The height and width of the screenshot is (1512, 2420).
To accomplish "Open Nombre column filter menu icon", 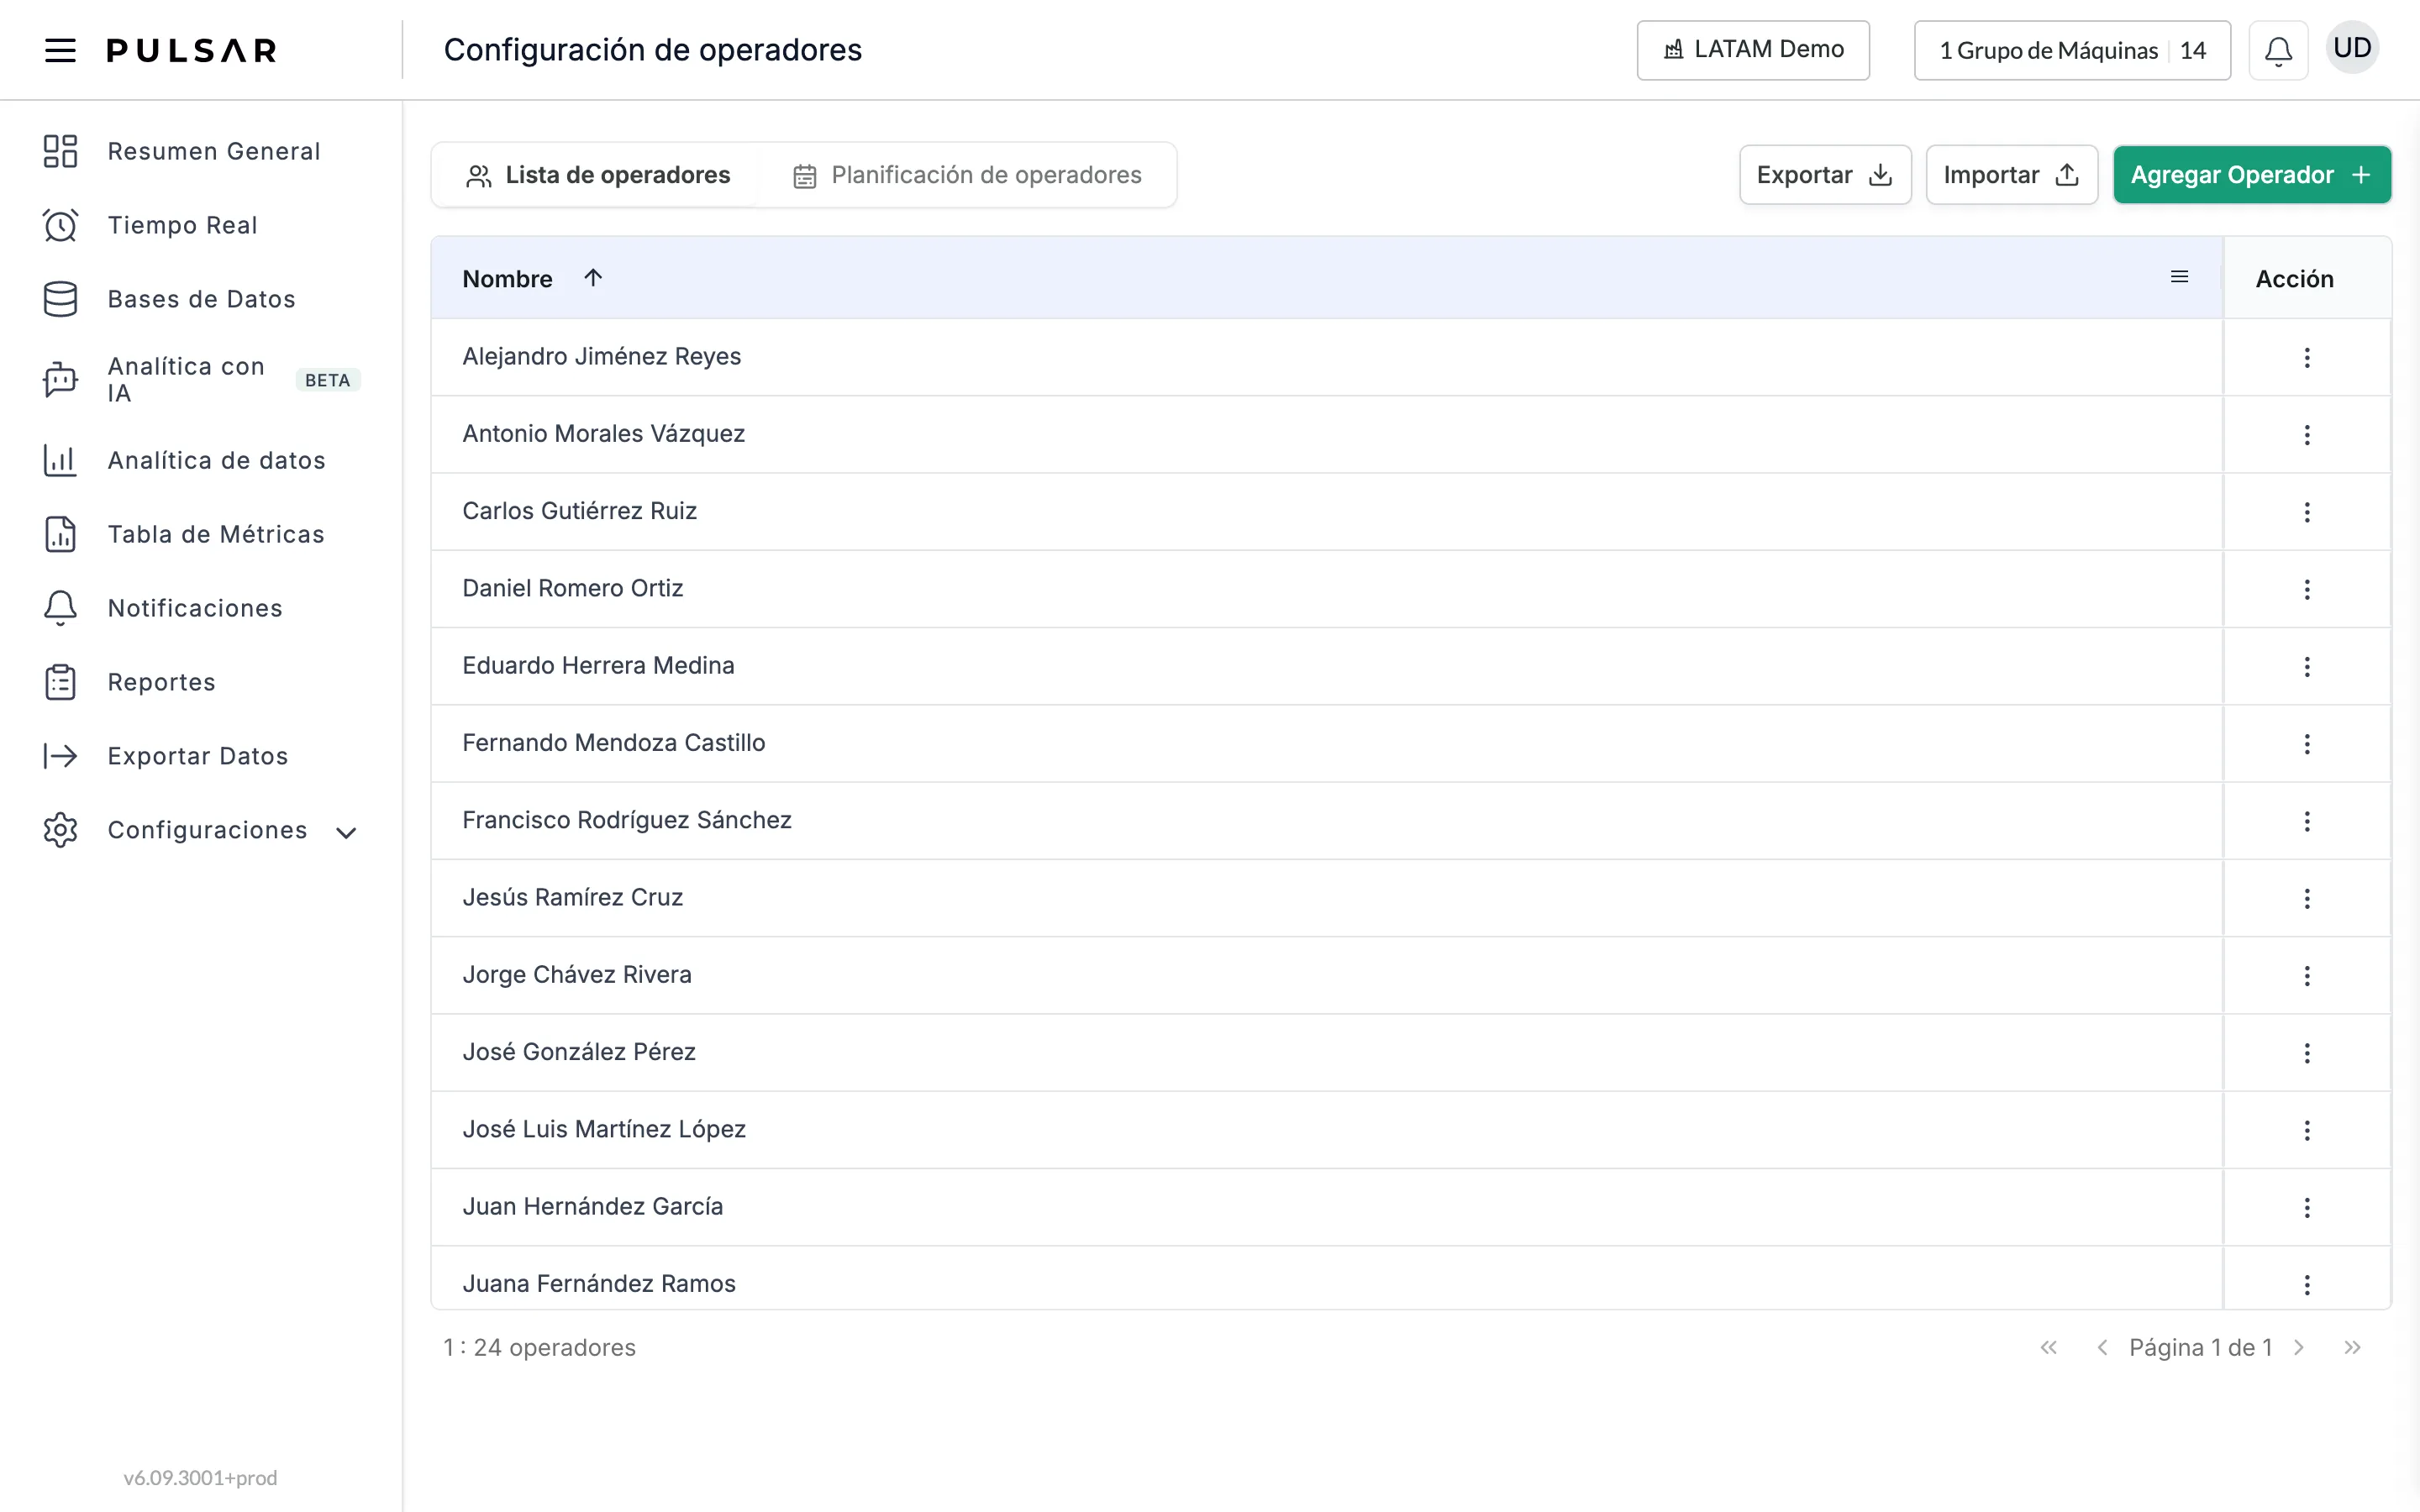I will (x=2179, y=277).
